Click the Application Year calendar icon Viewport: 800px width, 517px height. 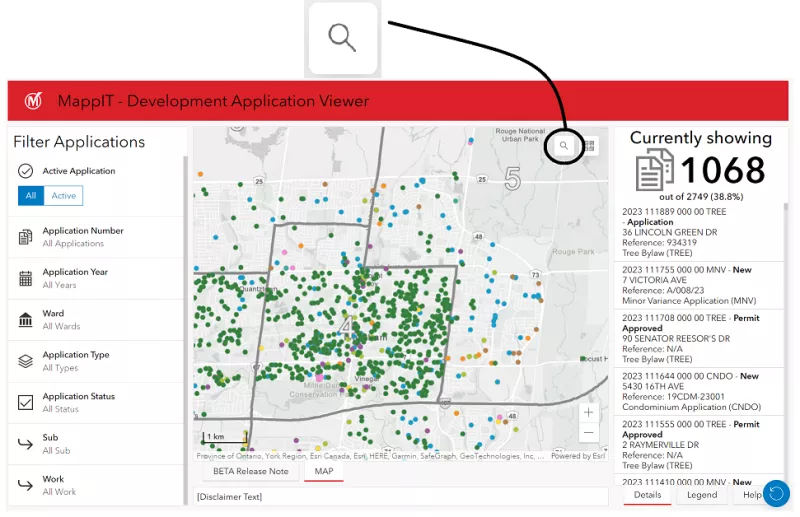(26, 278)
